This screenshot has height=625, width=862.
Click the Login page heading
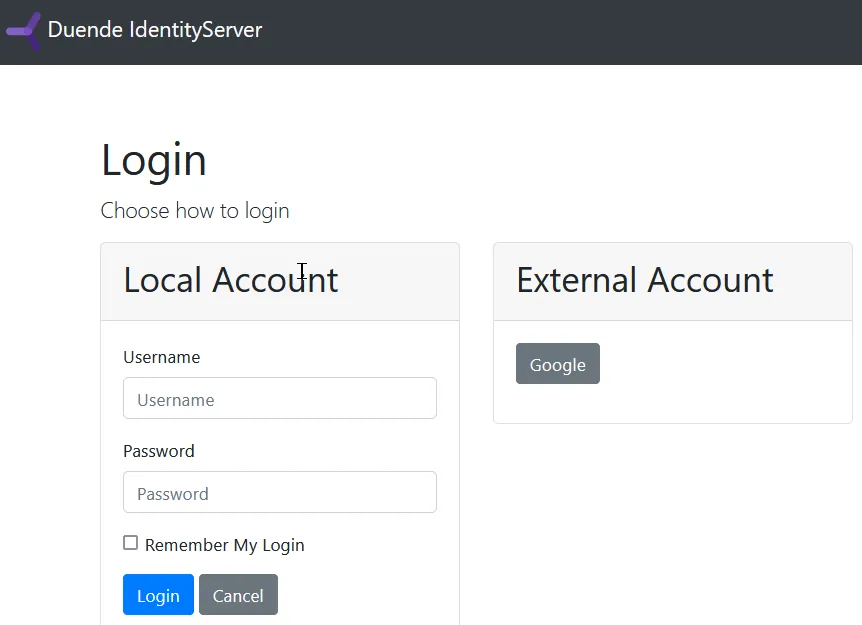click(153, 159)
